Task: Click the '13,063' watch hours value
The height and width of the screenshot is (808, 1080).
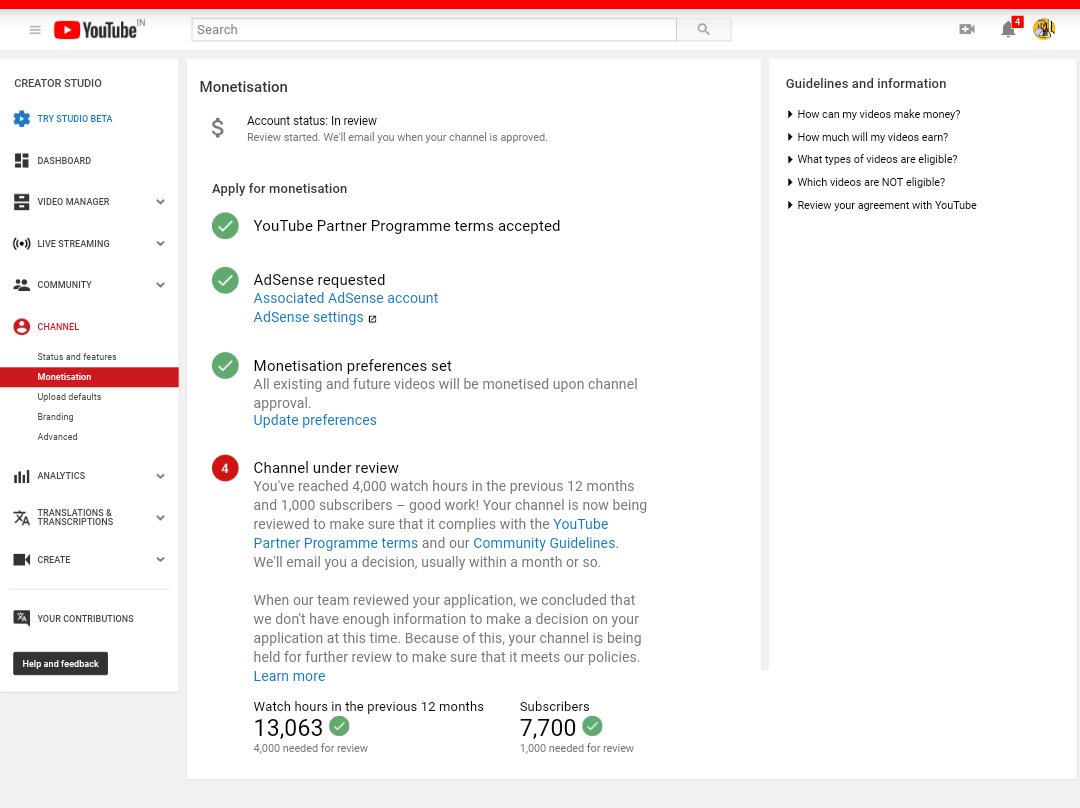Action: (x=288, y=727)
